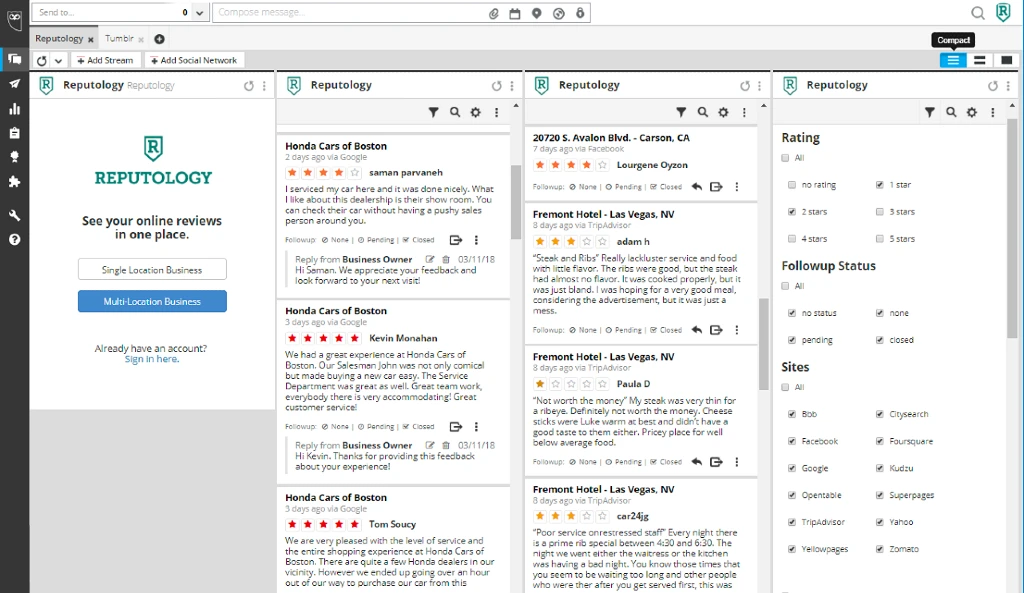Viewport: 1024px width, 593px height.
Task: Click the attachment paperclip in the compose box
Action: 494,13
